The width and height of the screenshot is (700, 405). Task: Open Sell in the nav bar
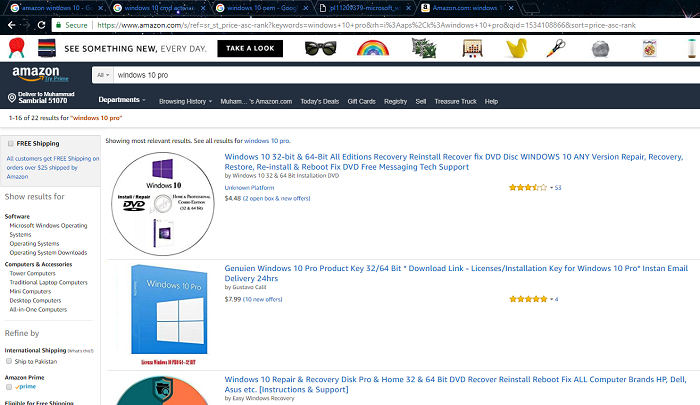click(421, 101)
